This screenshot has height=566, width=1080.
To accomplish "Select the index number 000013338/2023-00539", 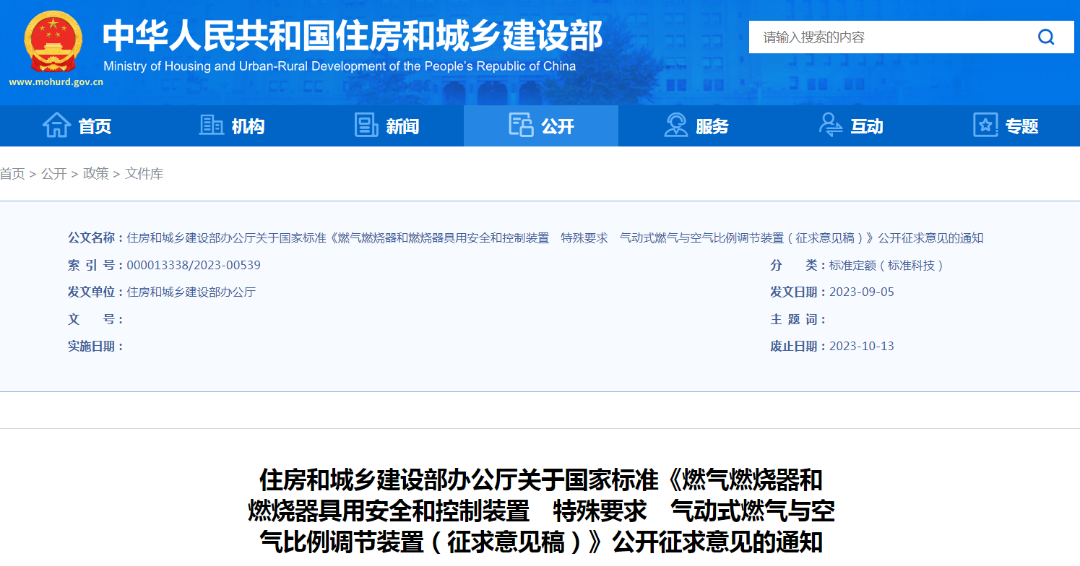I will (194, 265).
